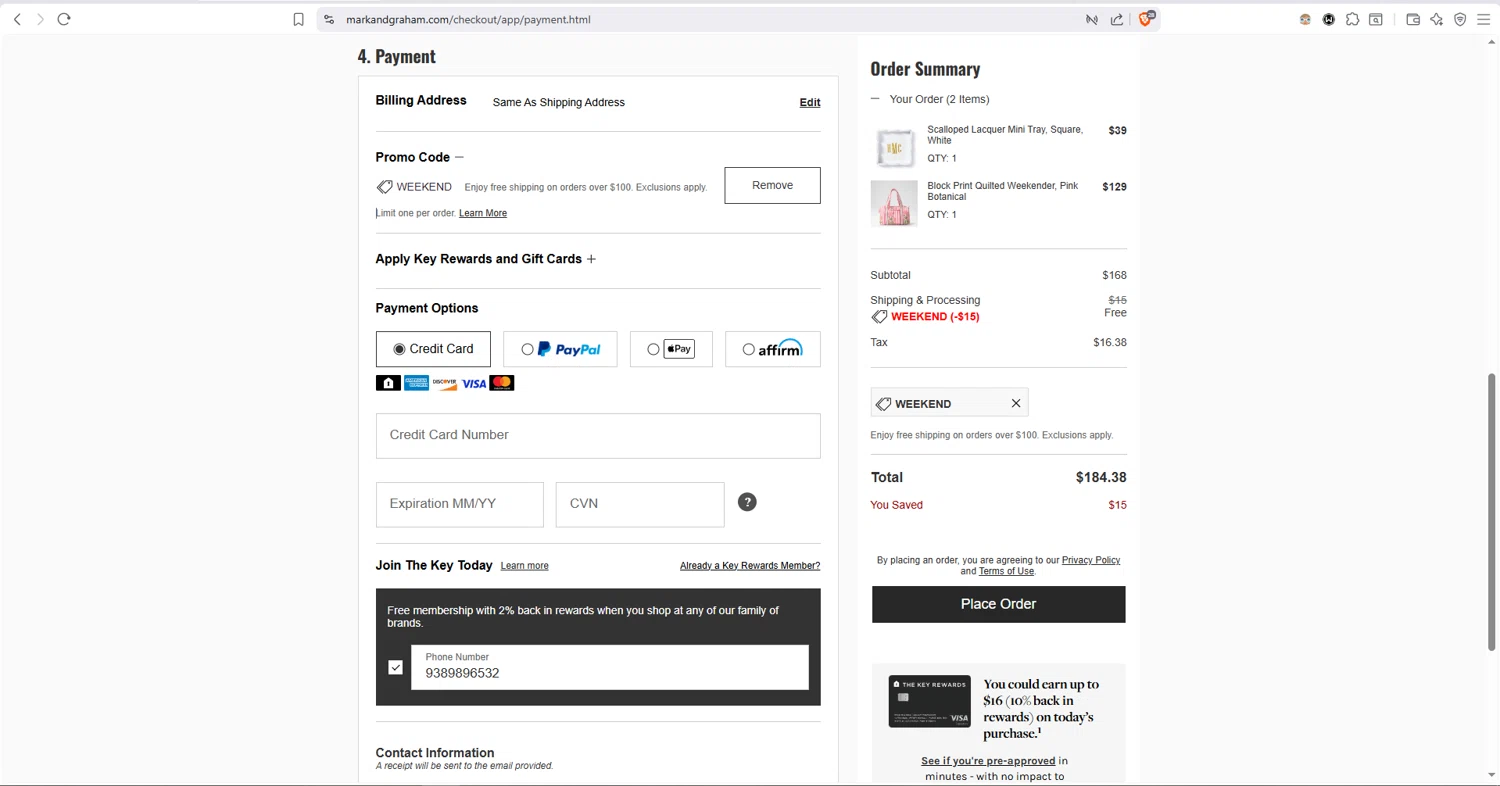Collapse the Promo Code section
This screenshot has height=786, width=1500.
pyautogui.click(x=459, y=157)
